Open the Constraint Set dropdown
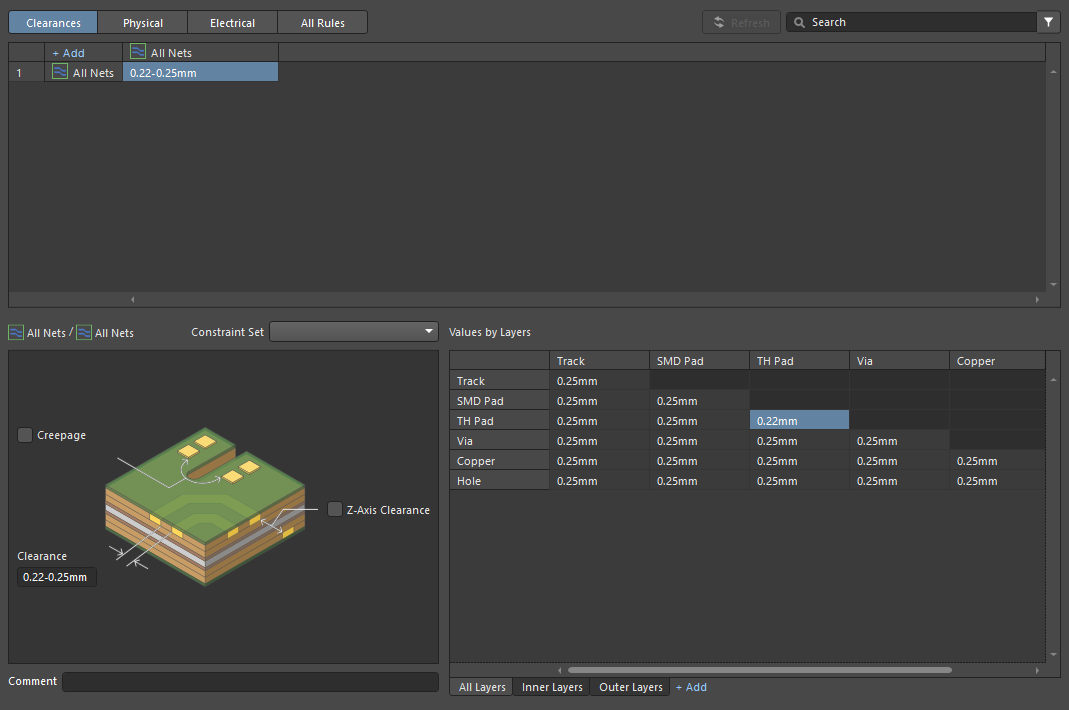Image resolution: width=1069 pixels, height=710 pixels. [354, 331]
